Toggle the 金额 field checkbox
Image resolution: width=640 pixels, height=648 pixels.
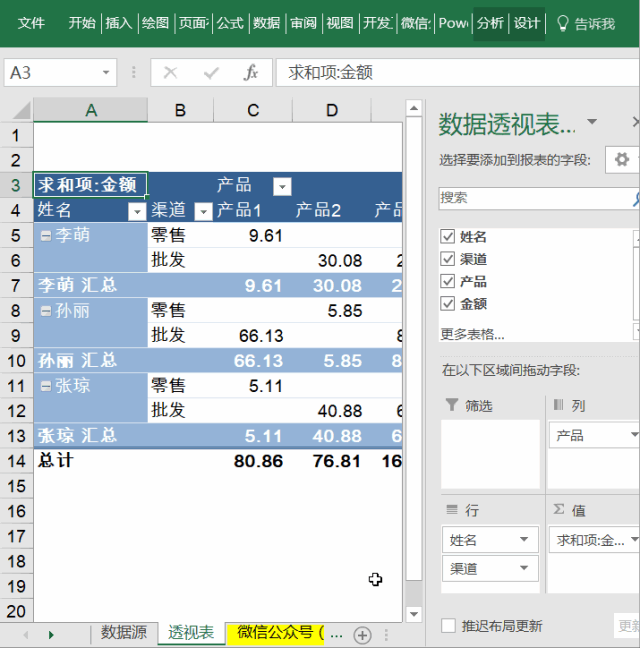coord(448,303)
